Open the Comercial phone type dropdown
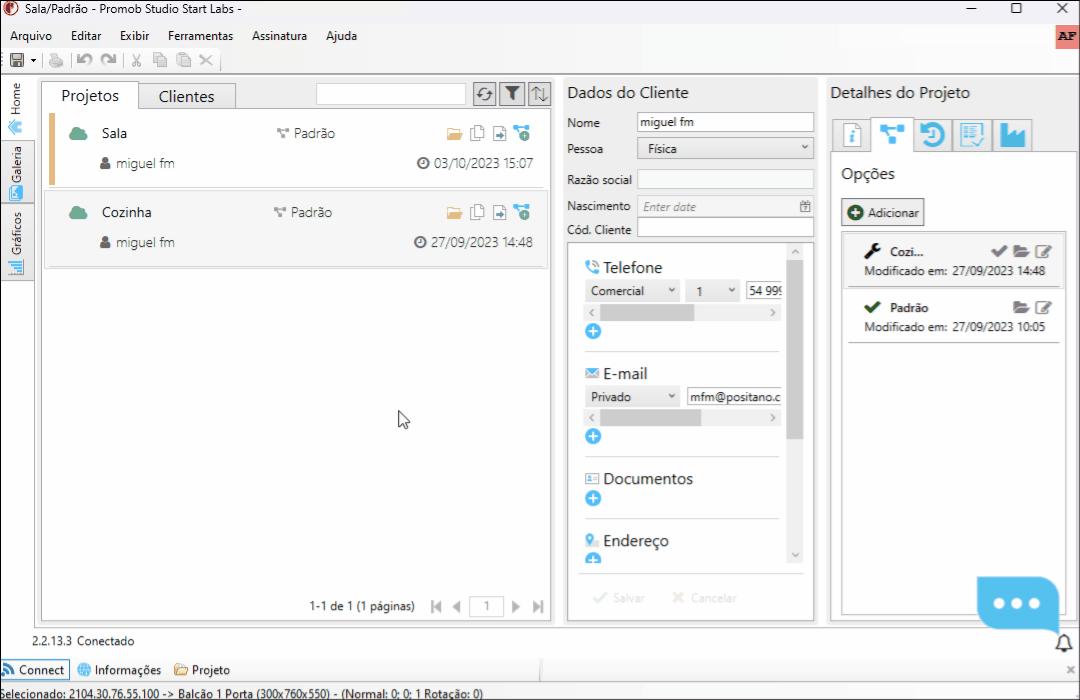The height and width of the screenshot is (700, 1080). click(x=632, y=291)
